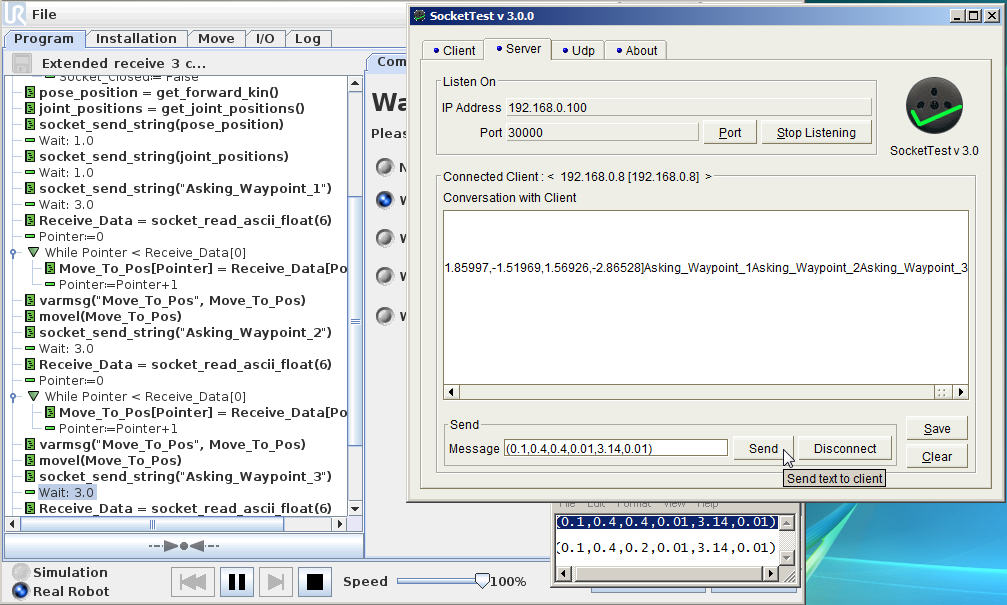The image size is (1007, 605).
Task: Click the program tree scroll down arrow
Action: tap(355, 508)
